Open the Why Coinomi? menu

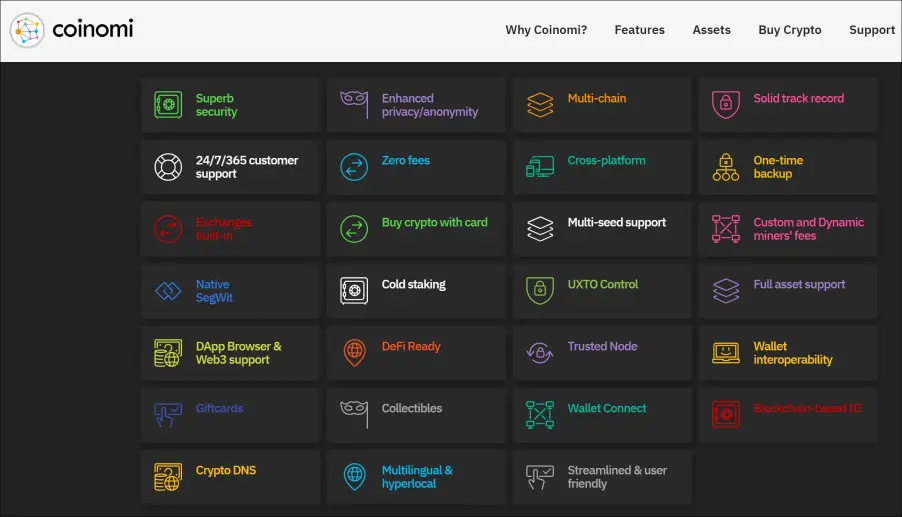click(x=546, y=30)
